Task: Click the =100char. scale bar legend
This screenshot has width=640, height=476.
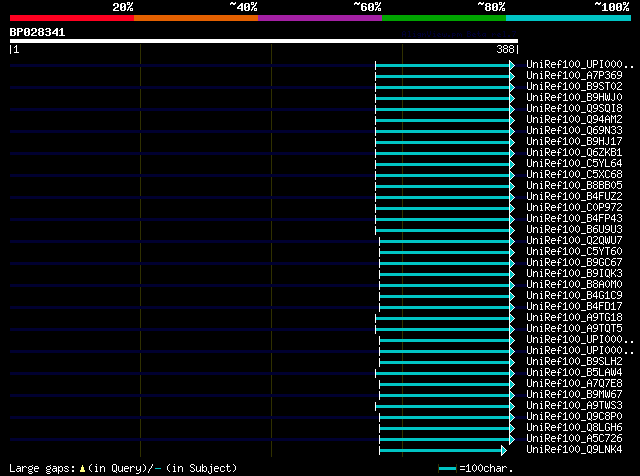Action: pyautogui.click(x=476, y=469)
